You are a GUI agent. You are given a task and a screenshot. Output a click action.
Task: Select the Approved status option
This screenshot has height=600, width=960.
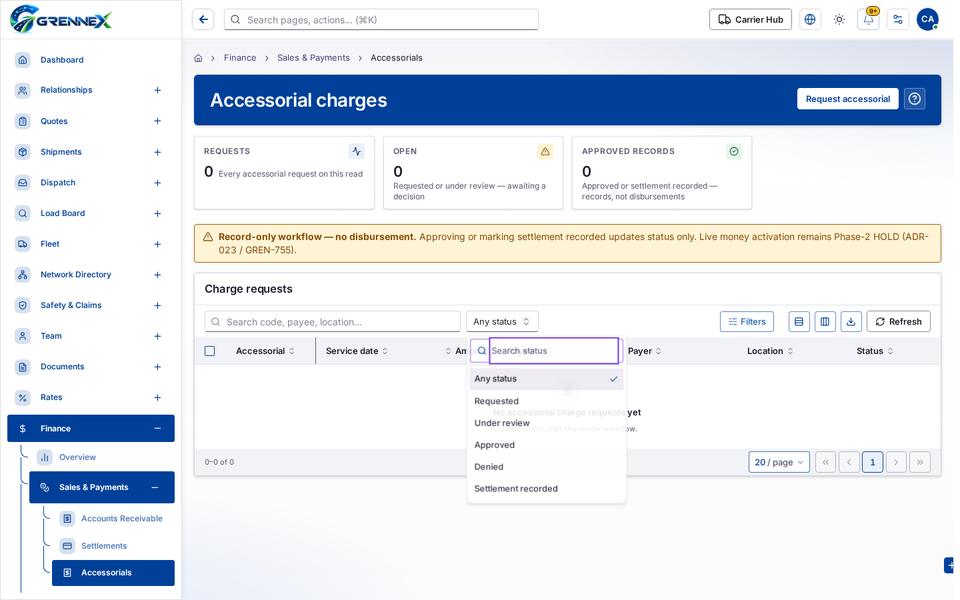[x=546, y=445]
